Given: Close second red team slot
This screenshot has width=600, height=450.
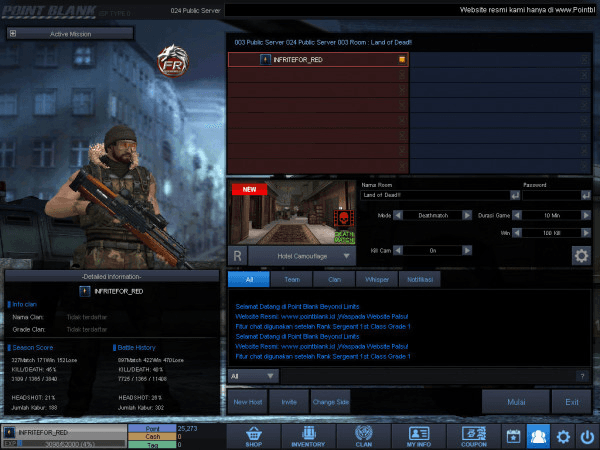Looking at the screenshot, I should [402, 75].
